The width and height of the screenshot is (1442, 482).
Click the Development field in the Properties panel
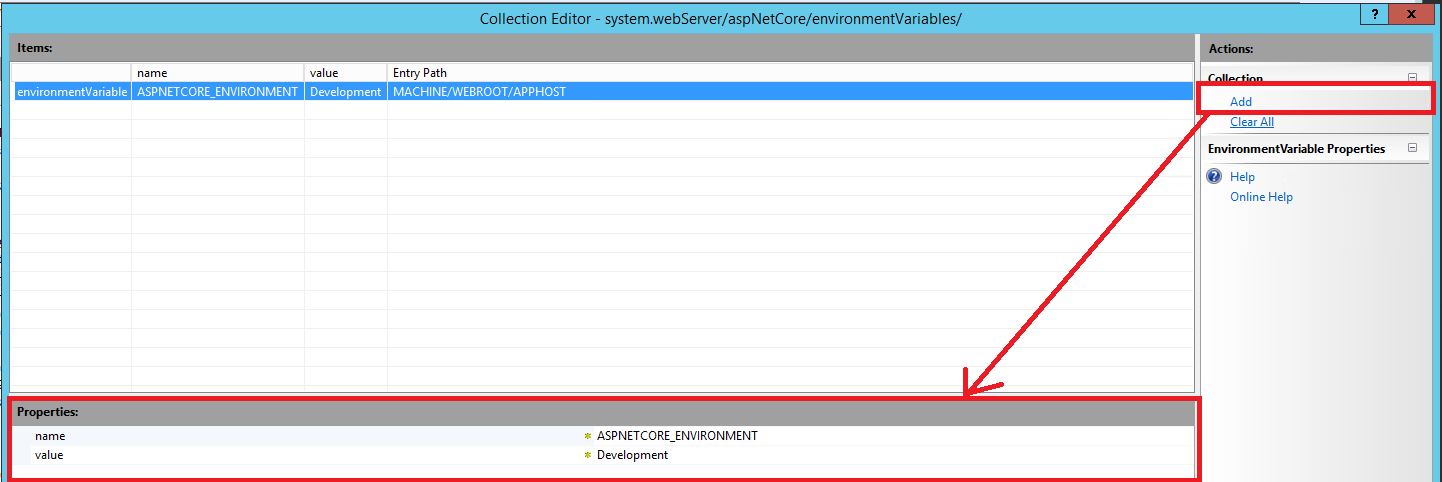(x=890, y=455)
